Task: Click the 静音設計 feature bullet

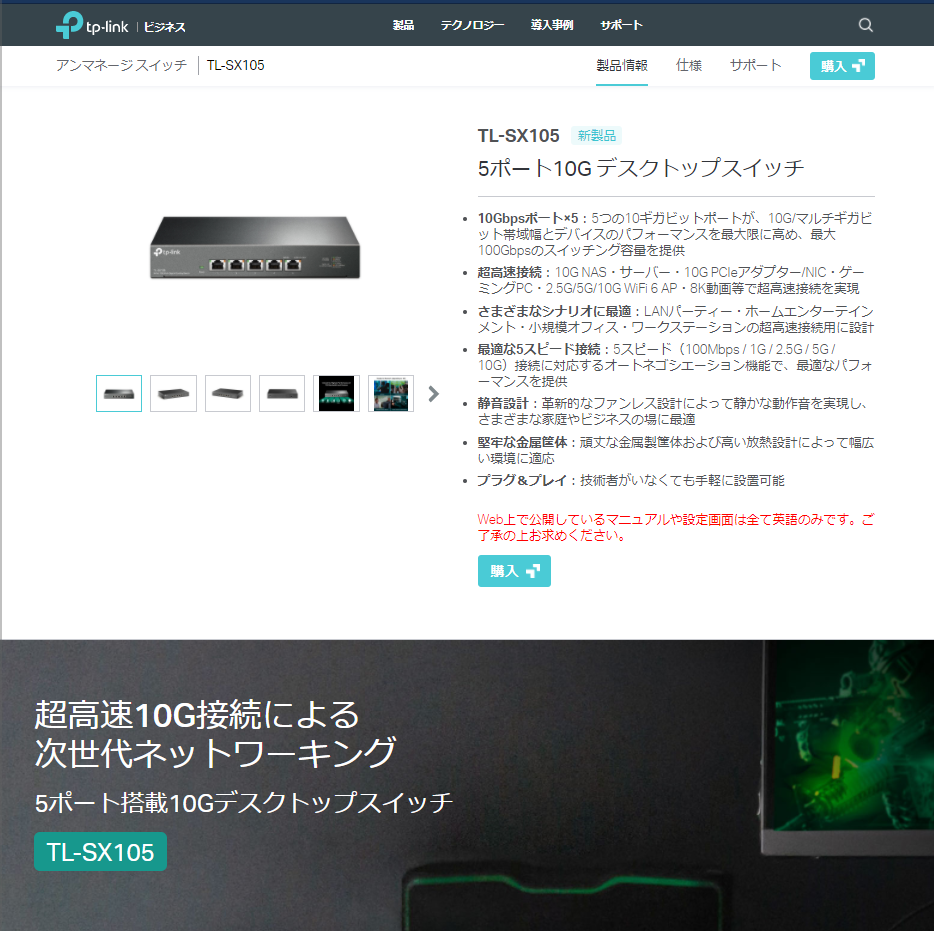Action: 675,411
